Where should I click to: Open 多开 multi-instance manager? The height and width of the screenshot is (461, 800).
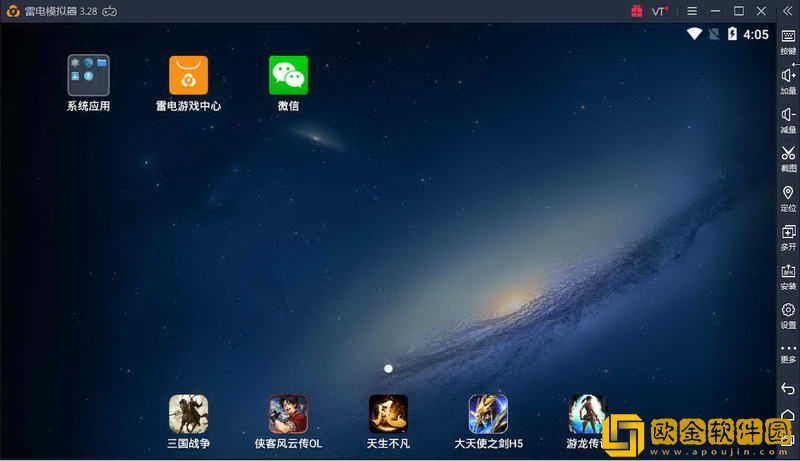788,234
